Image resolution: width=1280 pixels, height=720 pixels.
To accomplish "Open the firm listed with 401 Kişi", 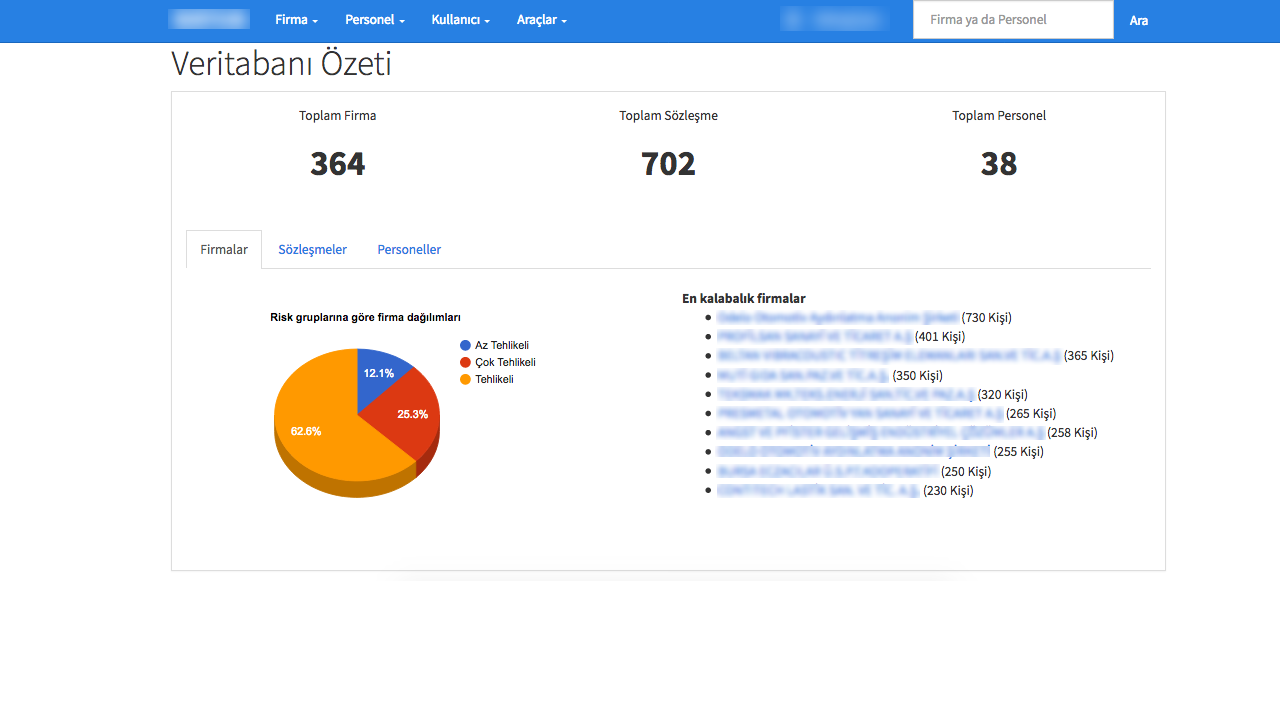I will pyautogui.click(x=814, y=337).
